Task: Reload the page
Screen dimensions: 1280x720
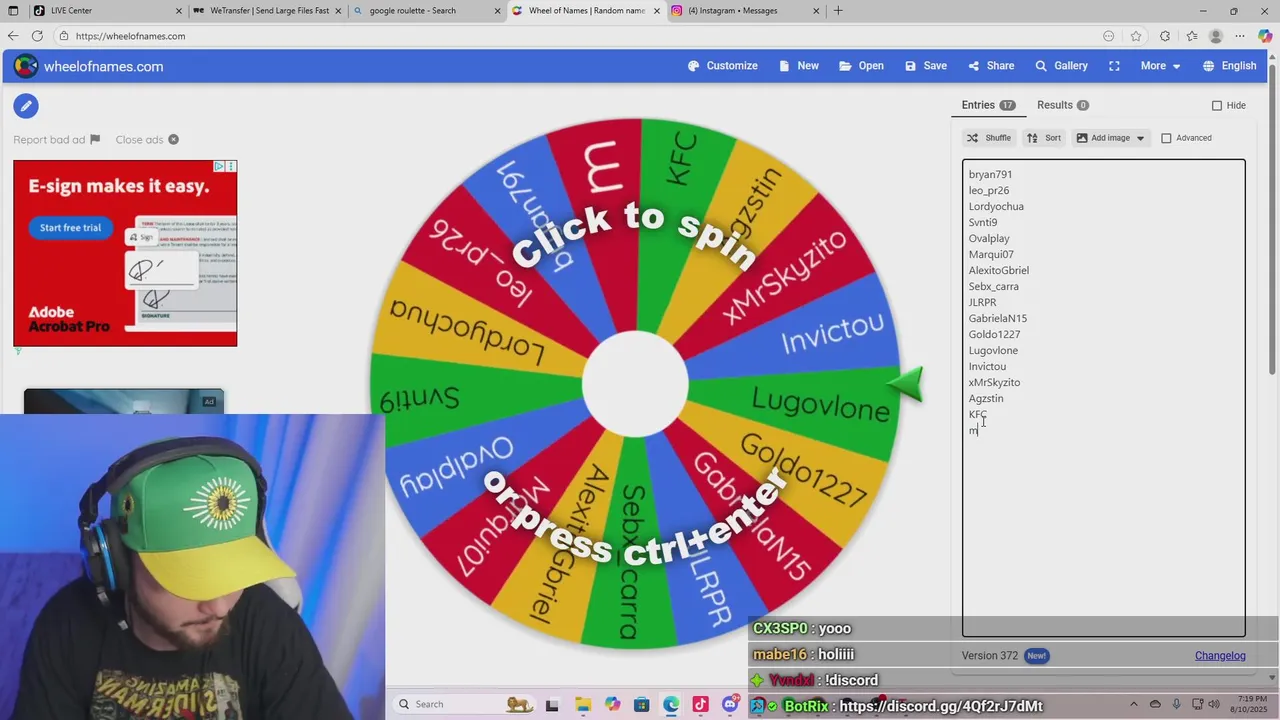Action: (x=37, y=36)
